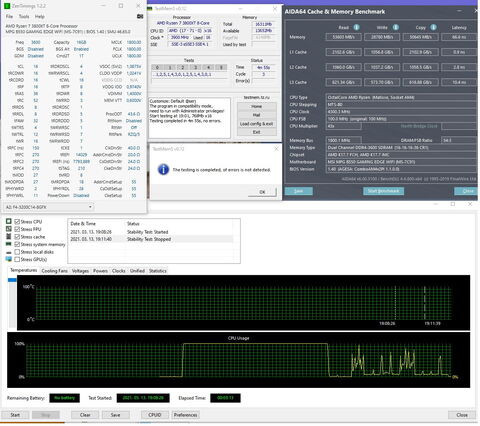This screenshot has height=426, width=480.
Task: Click the TestMem5 log text box
Action: pyautogui.click(x=189, y=118)
